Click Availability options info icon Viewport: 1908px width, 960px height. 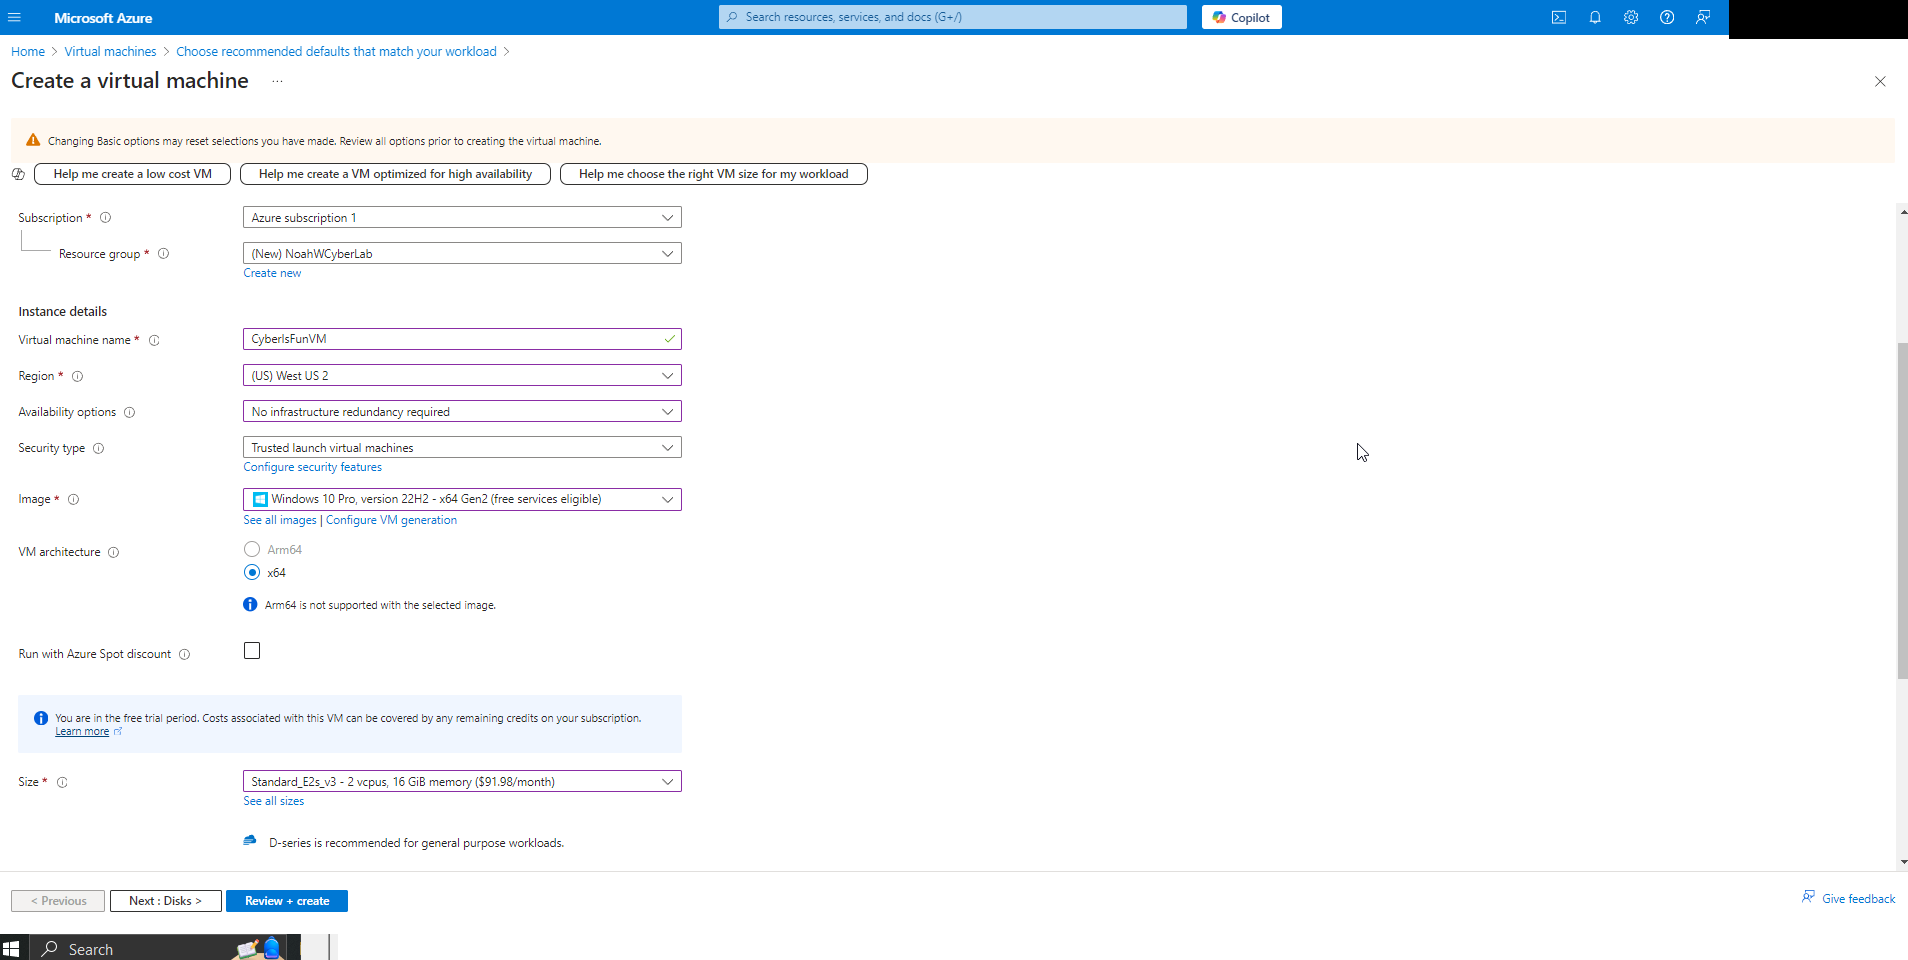click(129, 412)
